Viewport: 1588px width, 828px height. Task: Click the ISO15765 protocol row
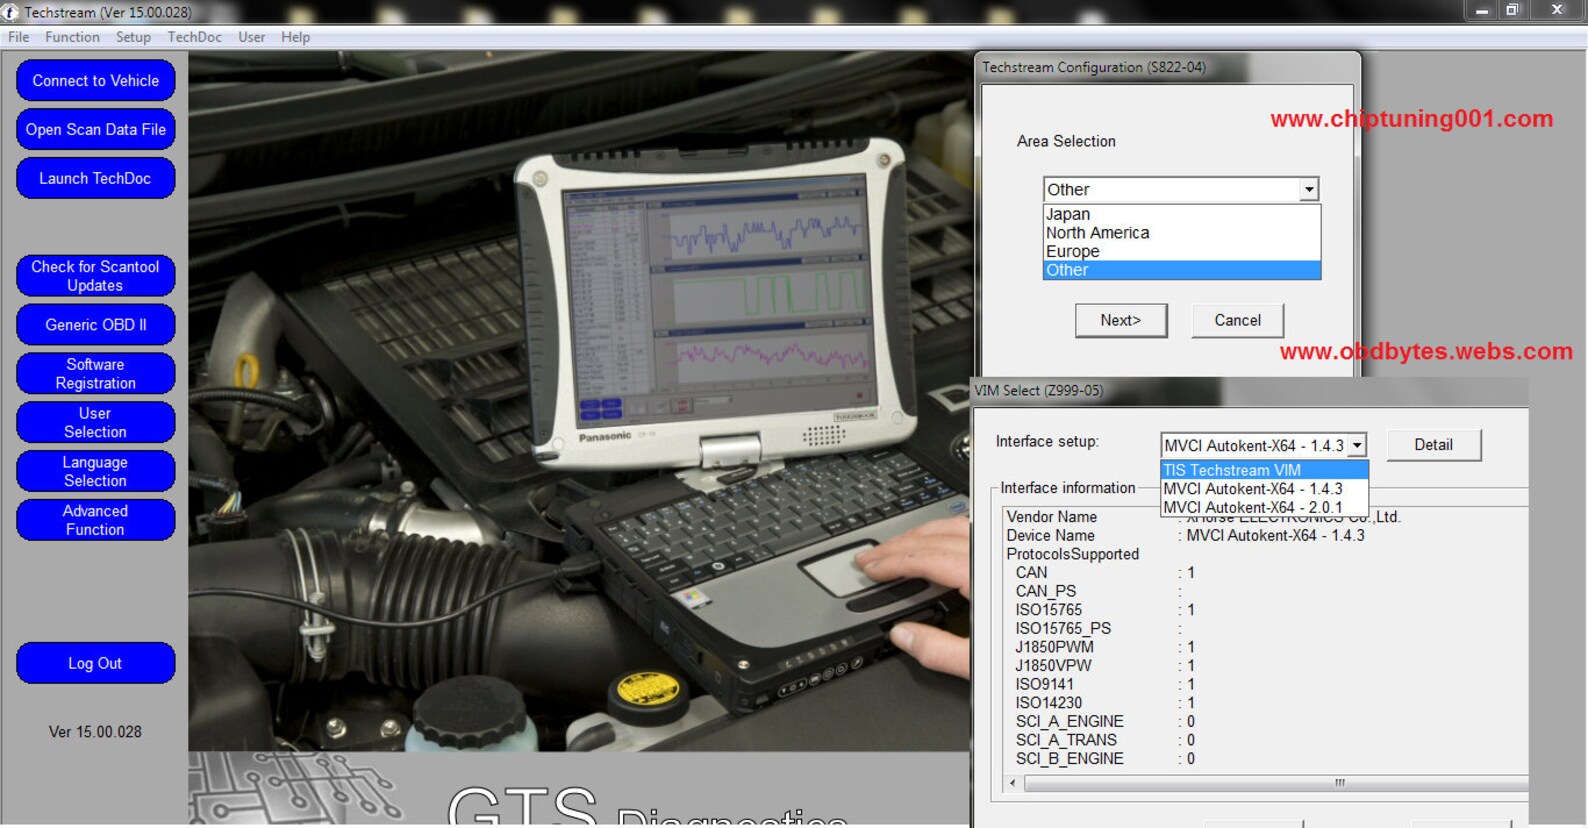click(x=1105, y=610)
